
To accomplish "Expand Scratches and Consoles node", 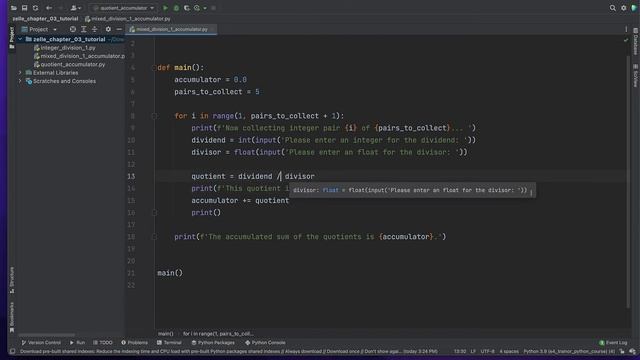I will tap(20, 81).
